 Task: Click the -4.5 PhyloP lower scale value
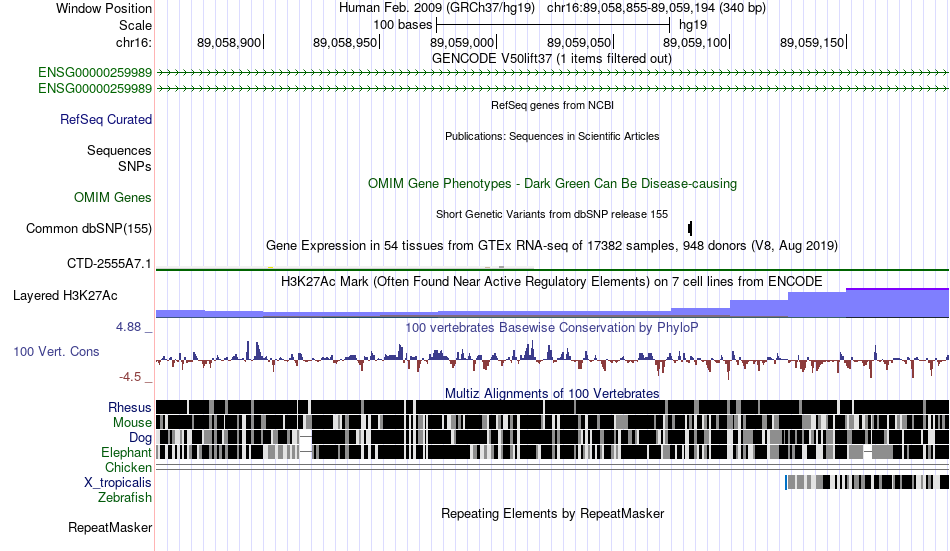pyautogui.click(x=130, y=377)
